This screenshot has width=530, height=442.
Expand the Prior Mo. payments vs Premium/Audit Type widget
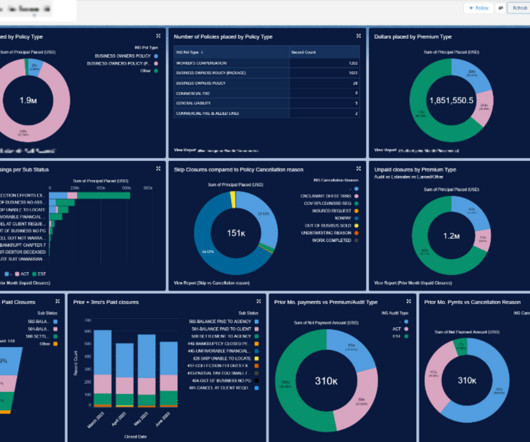(x=409, y=301)
